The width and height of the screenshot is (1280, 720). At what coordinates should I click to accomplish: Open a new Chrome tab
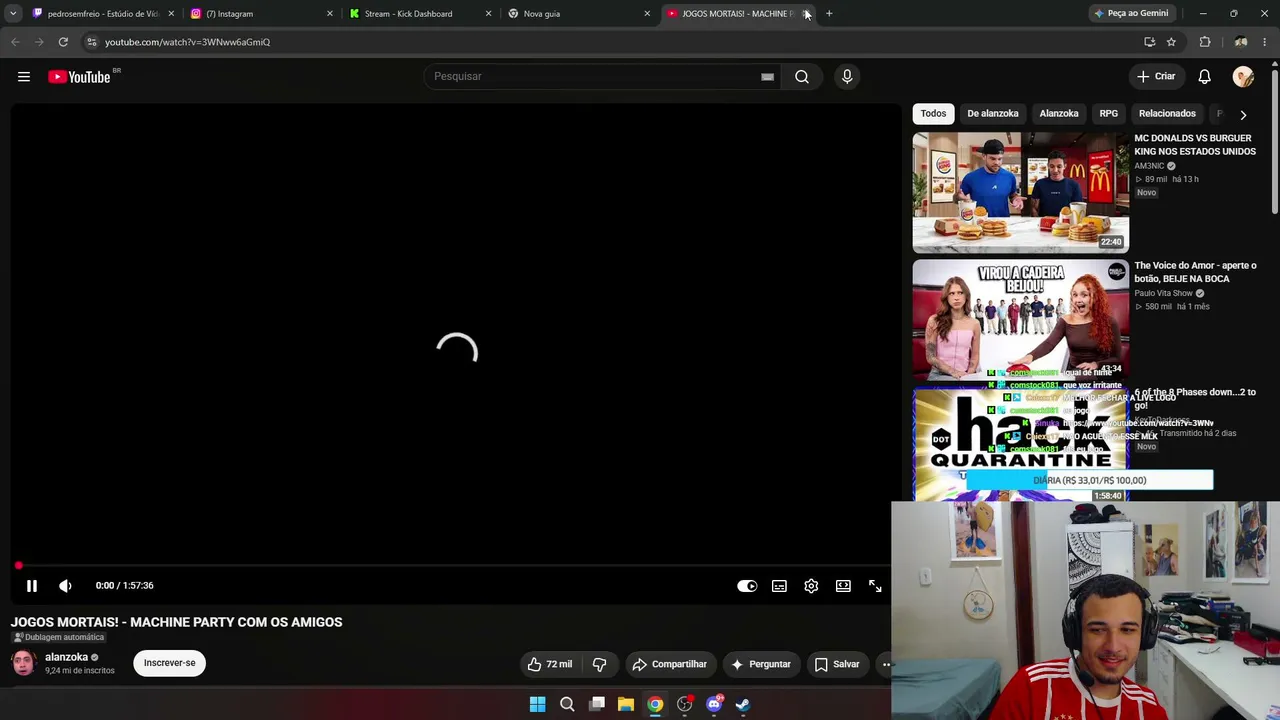click(x=829, y=14)
